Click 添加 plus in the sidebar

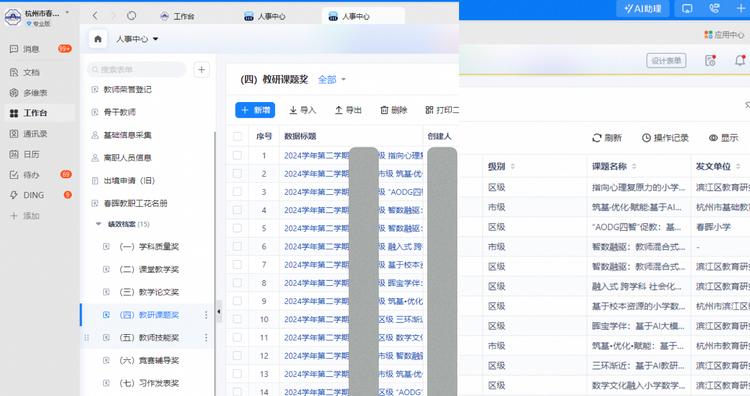tap(25, 216)
